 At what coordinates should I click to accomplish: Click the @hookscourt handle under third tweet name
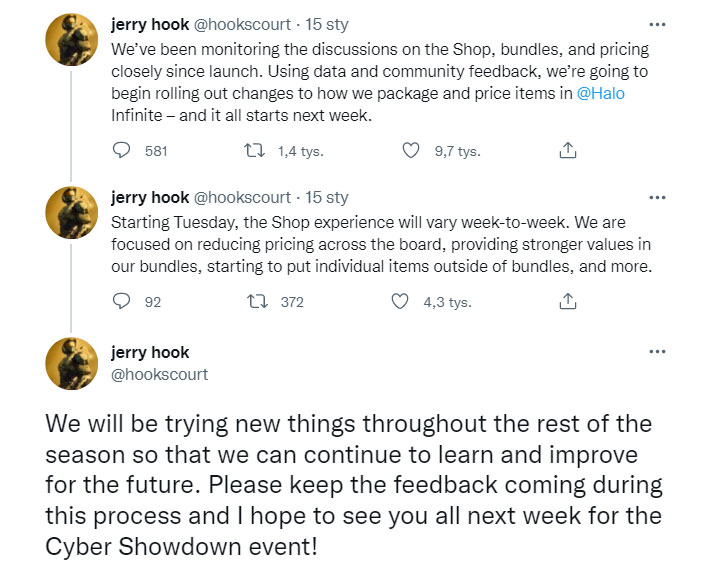pos(159,374)
